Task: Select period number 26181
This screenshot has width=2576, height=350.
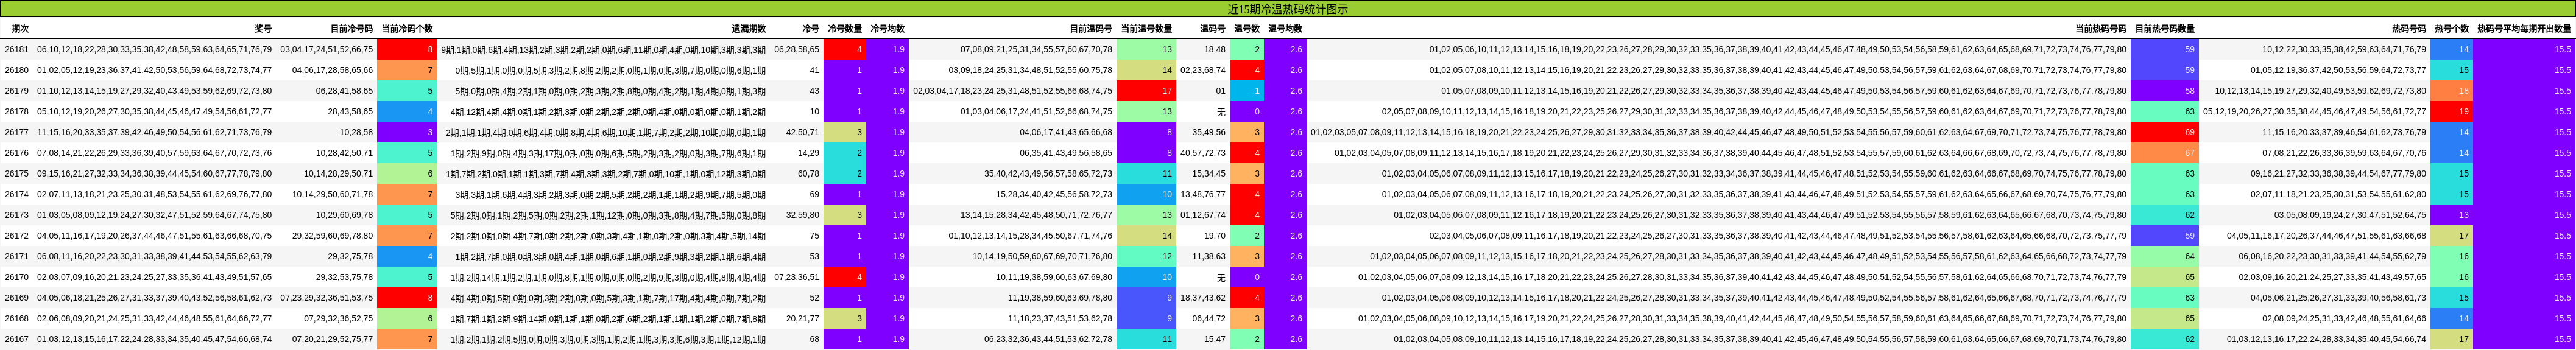Action: pos(17,49)
